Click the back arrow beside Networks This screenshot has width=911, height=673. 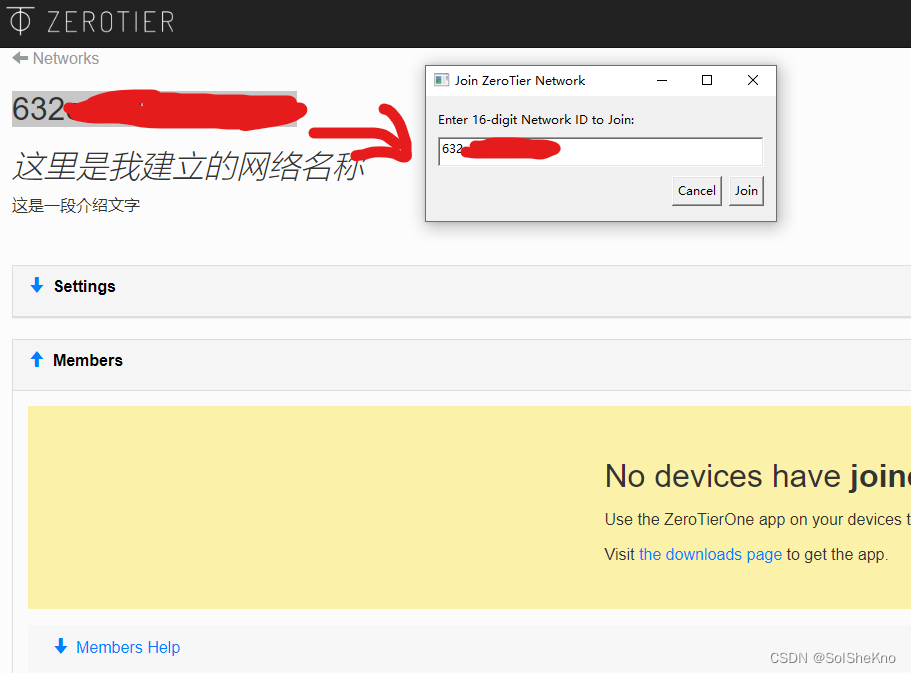click(x=20, y=58)
